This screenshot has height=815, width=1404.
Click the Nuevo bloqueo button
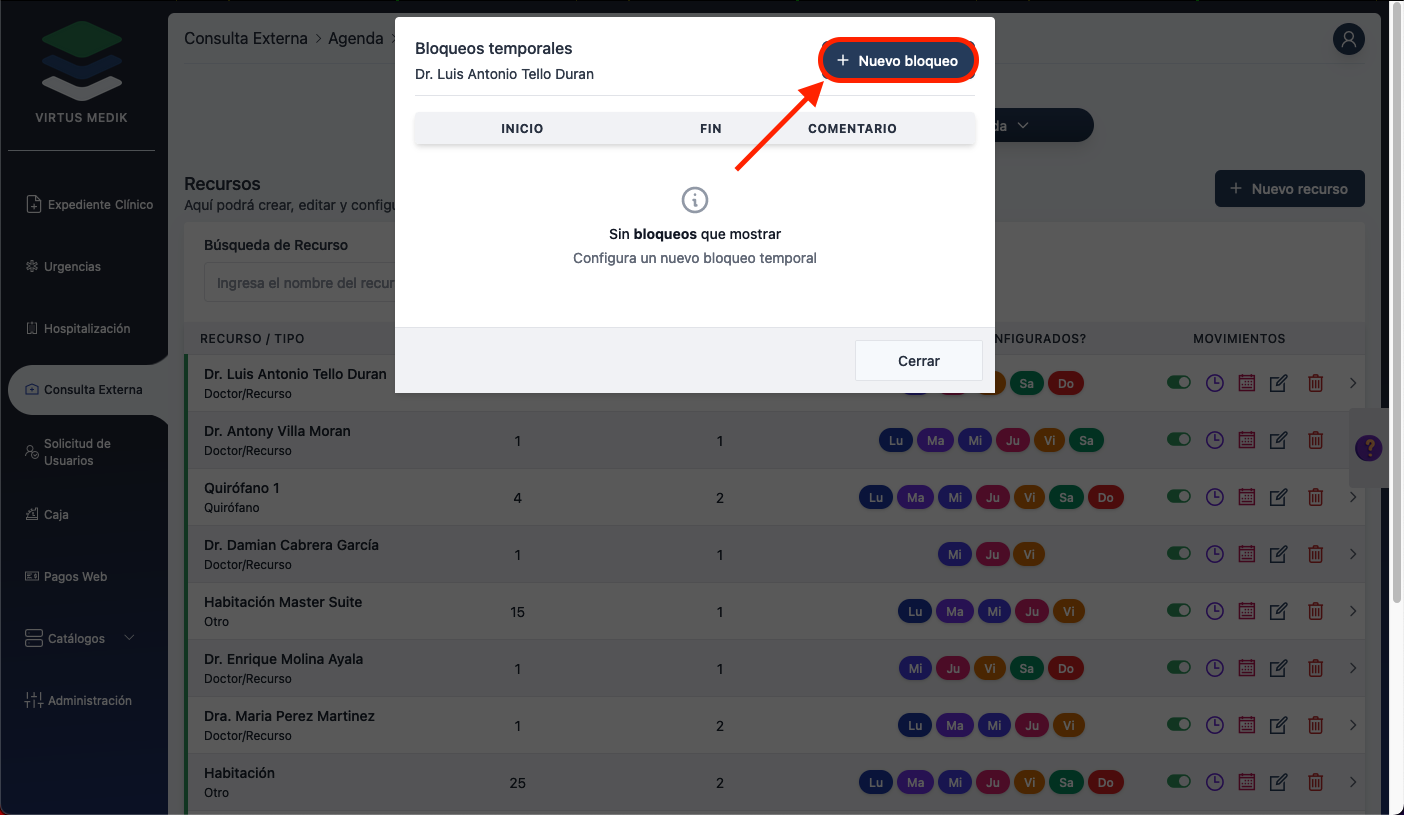click(x=898, y=61)
